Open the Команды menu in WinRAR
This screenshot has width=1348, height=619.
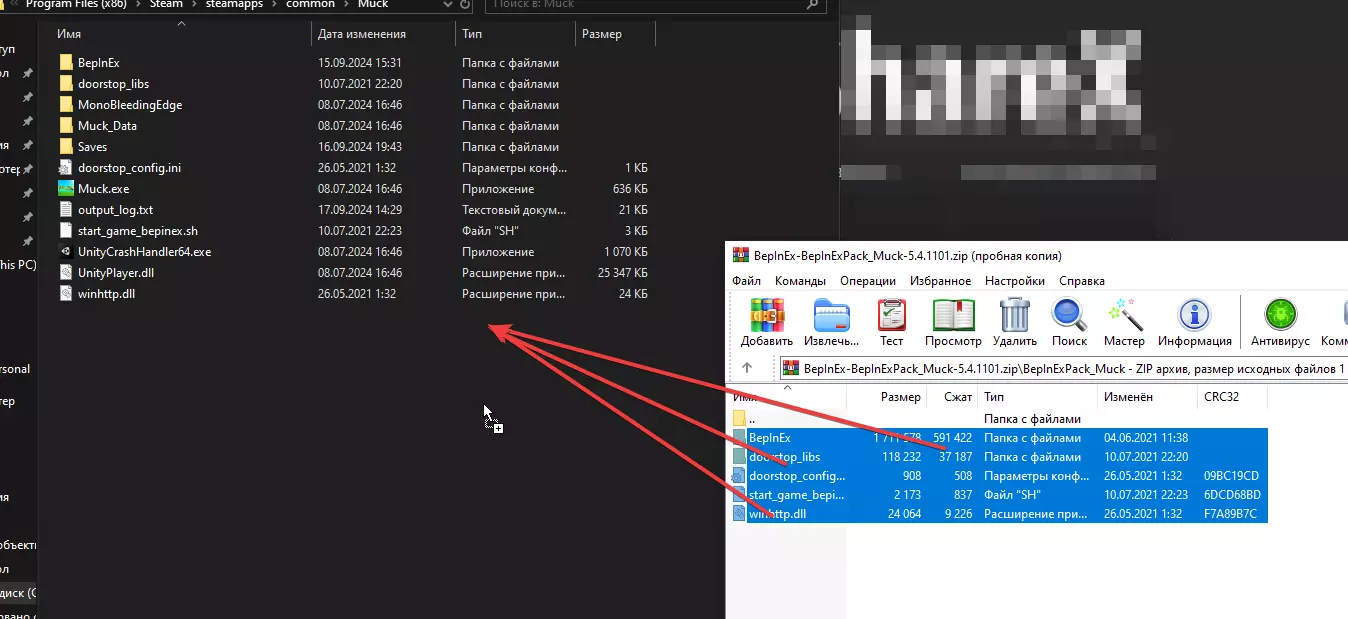(800, 281)
